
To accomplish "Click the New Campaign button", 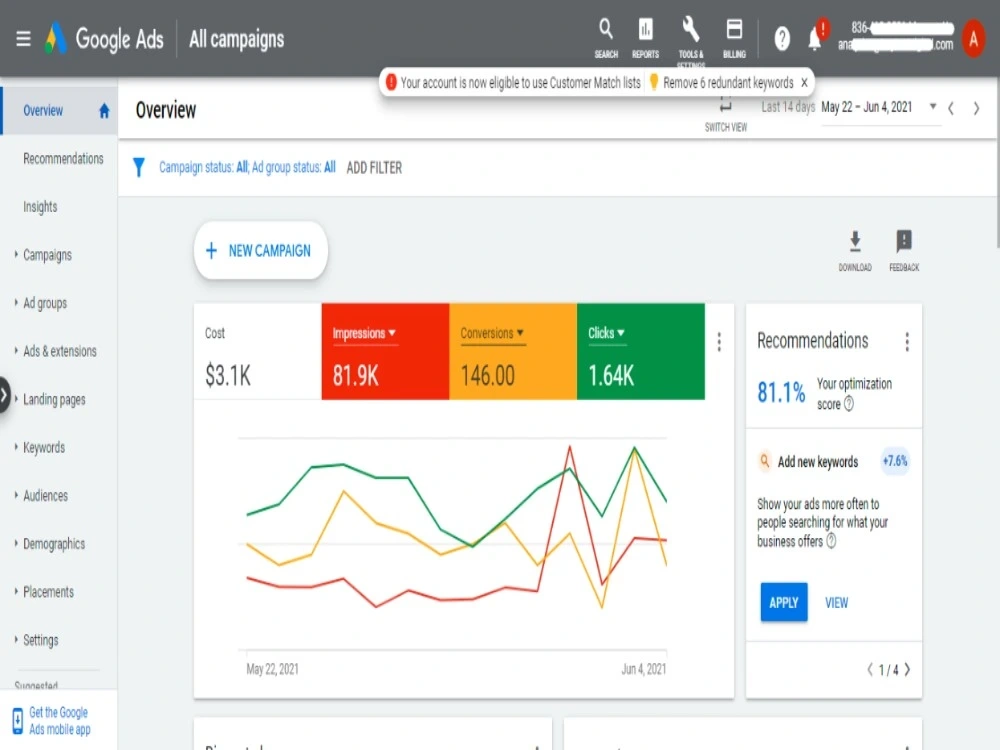I will pyautogui.click(x=260, y=251).
